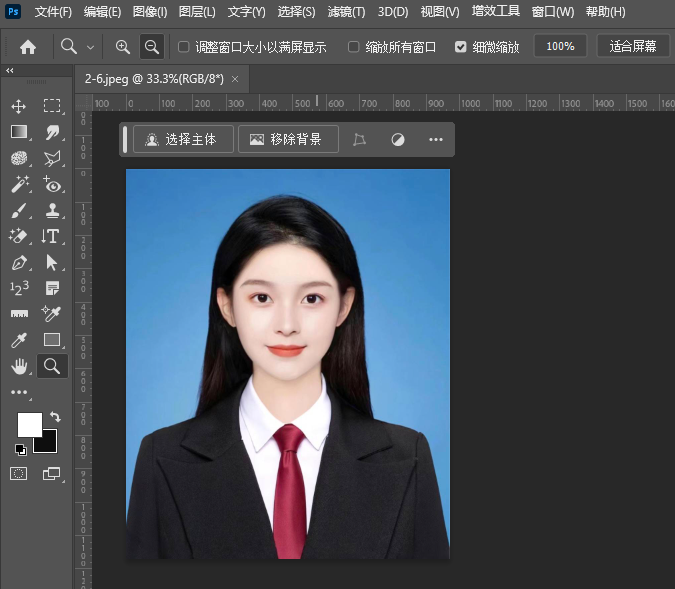675x589 pixels.
Task: Choose the Hand tool
Action: 19,366
